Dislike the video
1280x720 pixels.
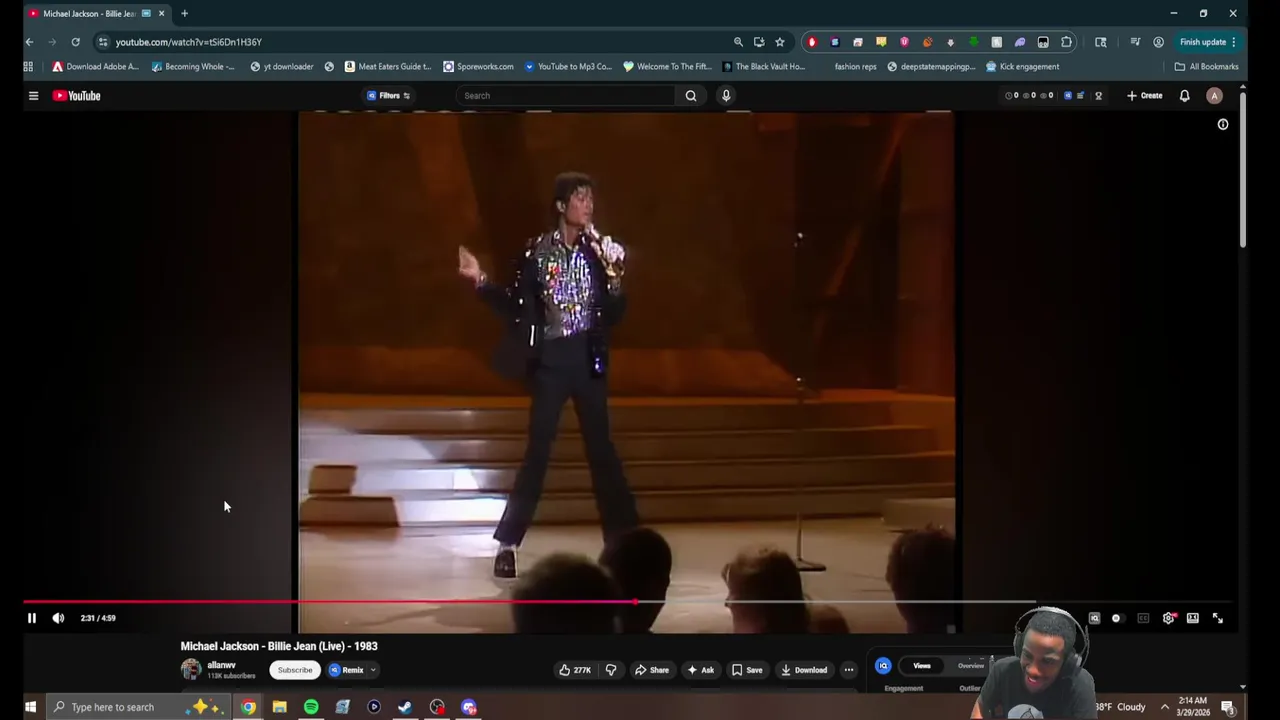(x=611, y=670)
